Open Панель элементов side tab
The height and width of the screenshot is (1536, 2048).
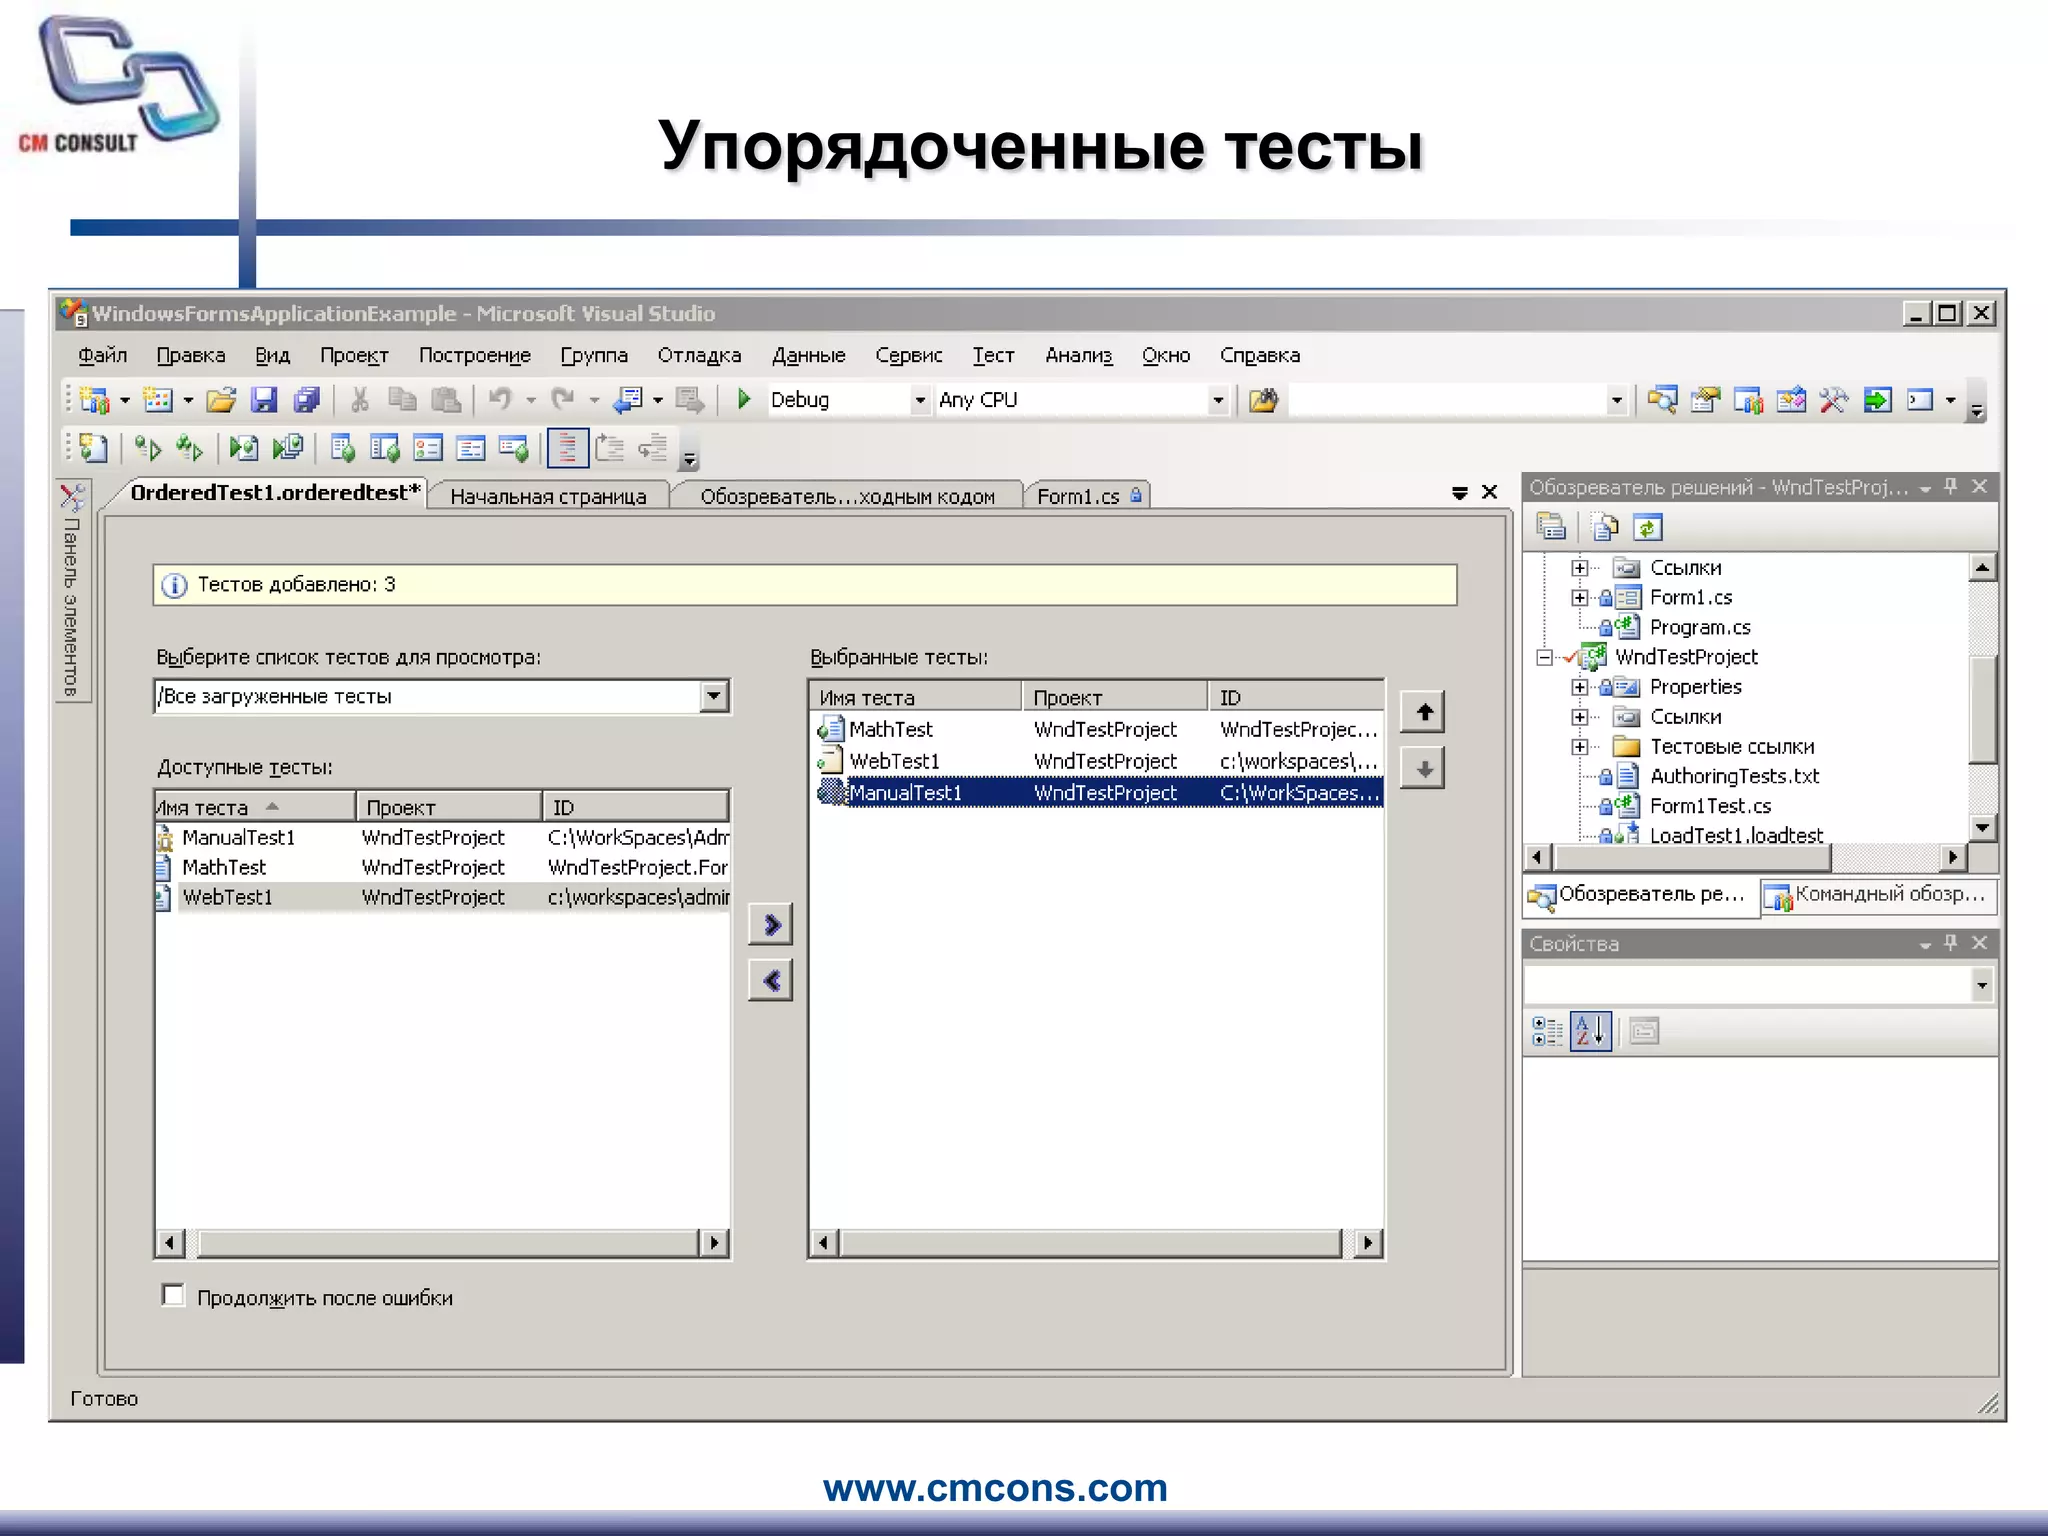pos(72,591)
